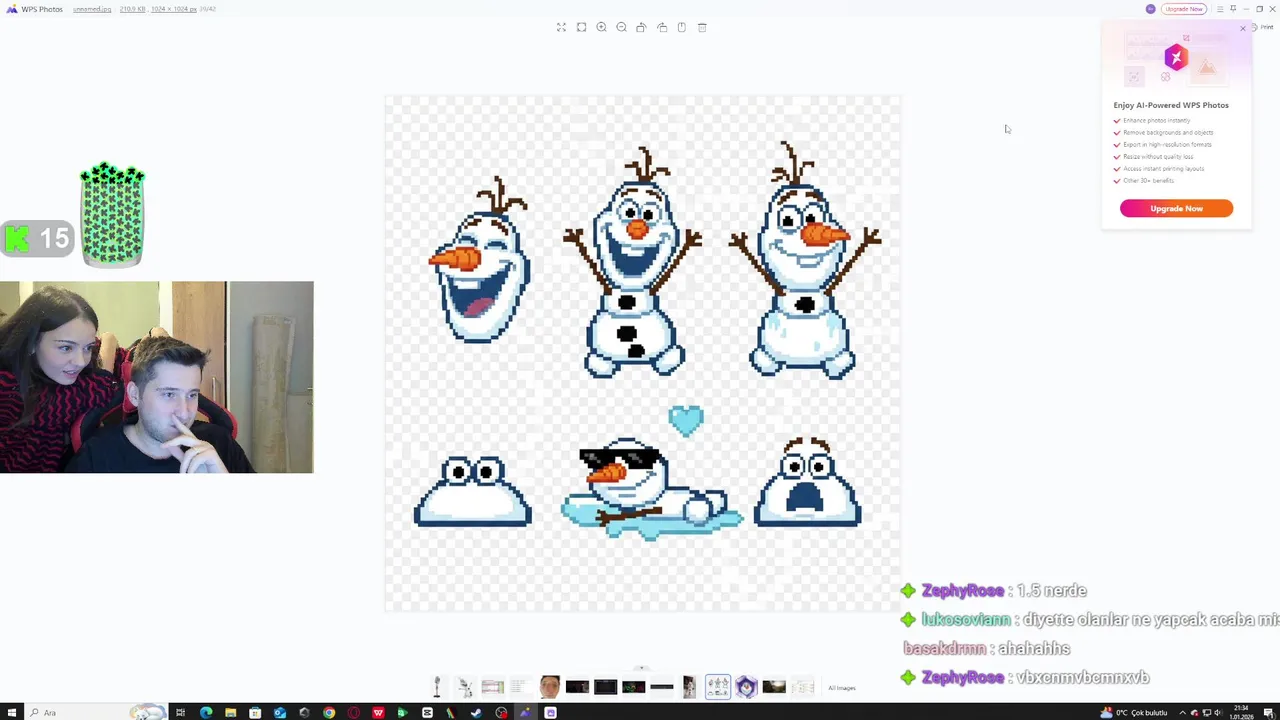Click Resize without quality loss text

(x=1158, y=157)
